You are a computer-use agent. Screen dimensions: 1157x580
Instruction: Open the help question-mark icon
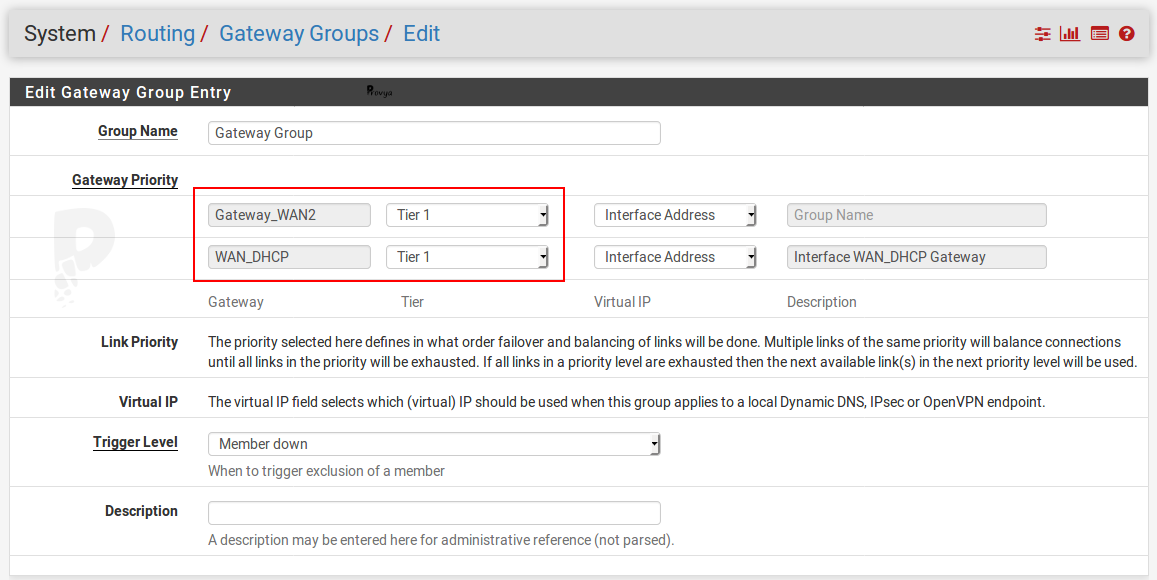(x=1126, y=33)
